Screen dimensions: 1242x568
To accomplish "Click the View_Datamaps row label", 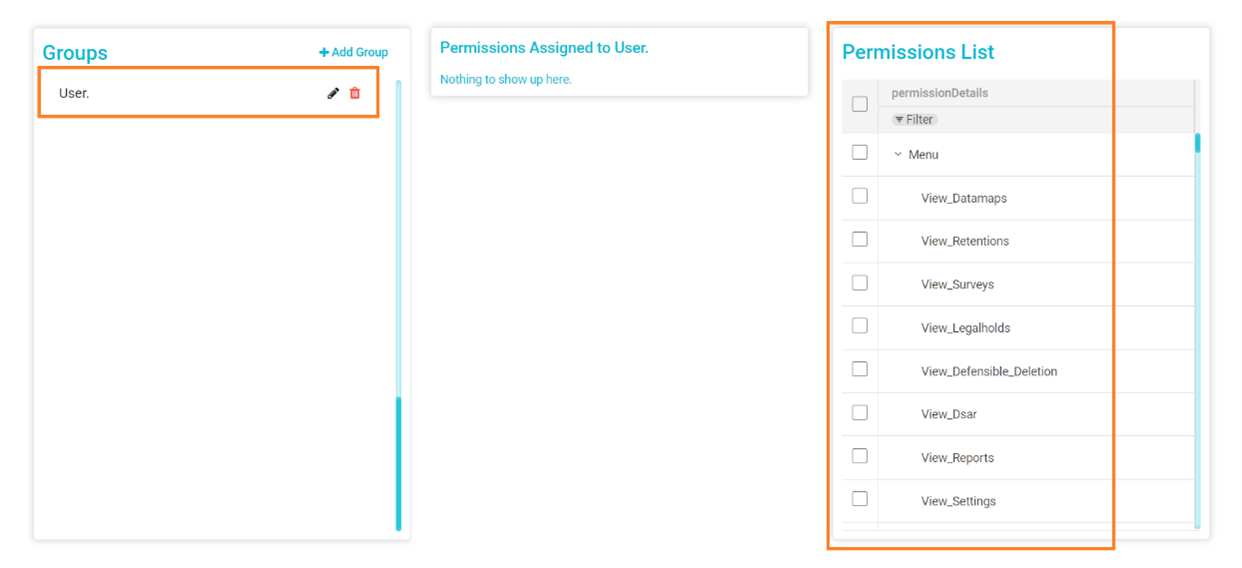I will 964,198.
